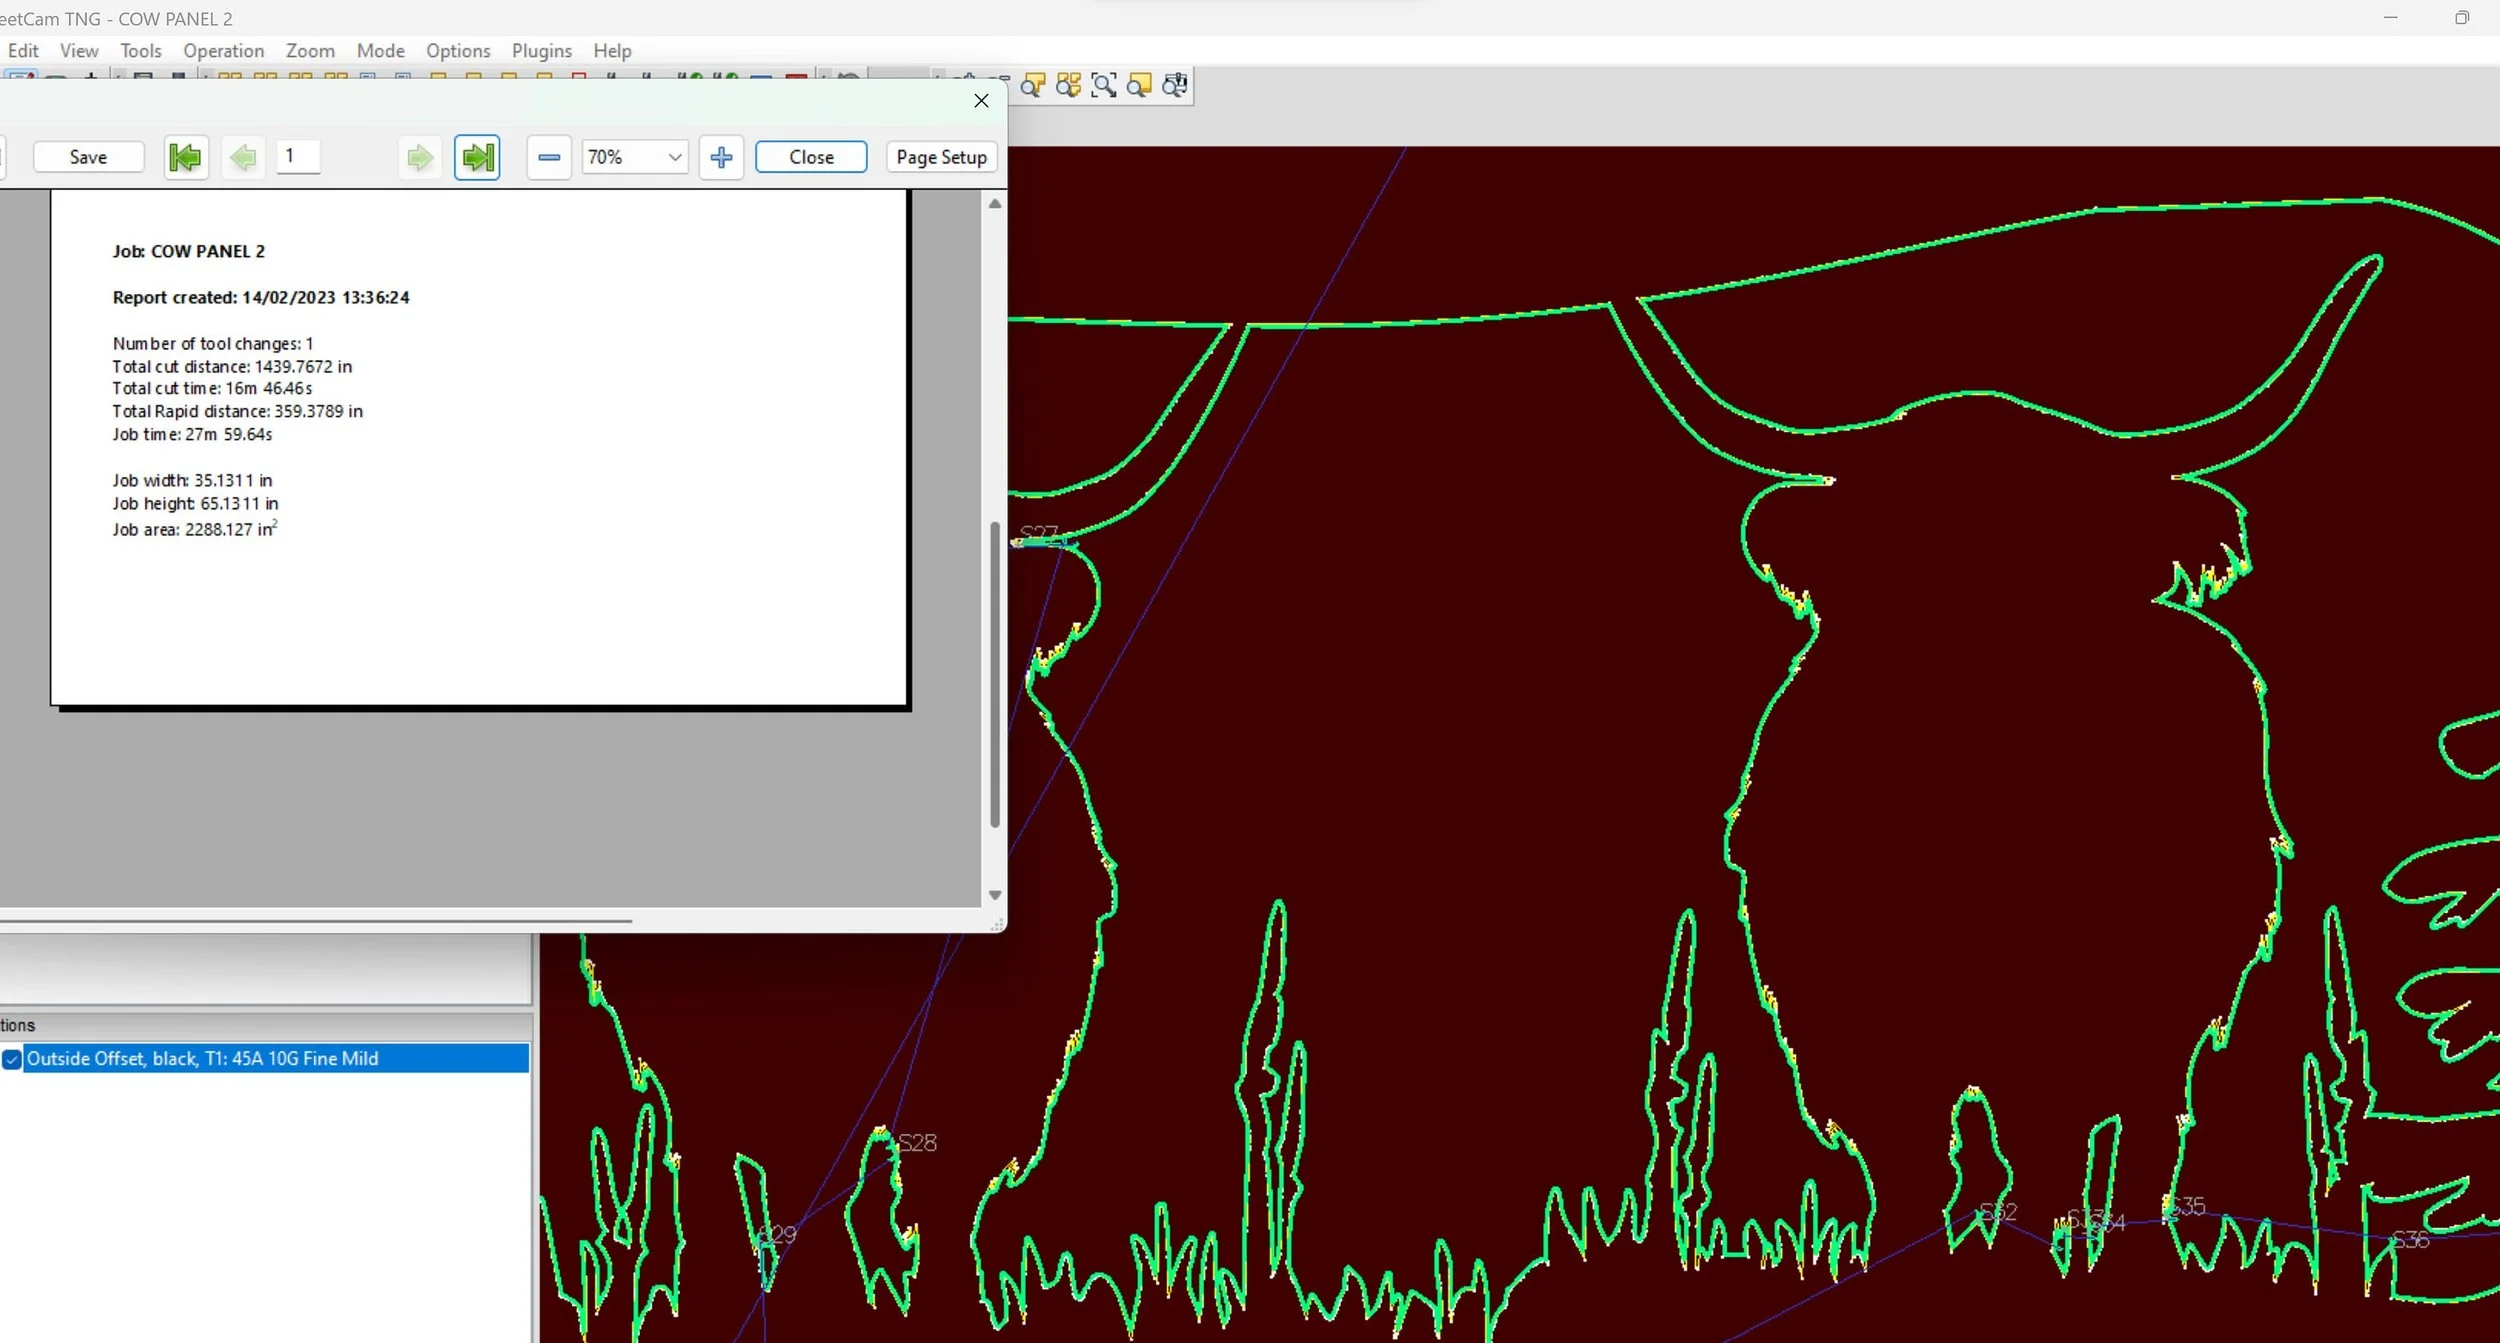Screen dimensions: 2500x1343
Task: Click zoom extents icon with corner brackets
Action: pos(1104,86)
